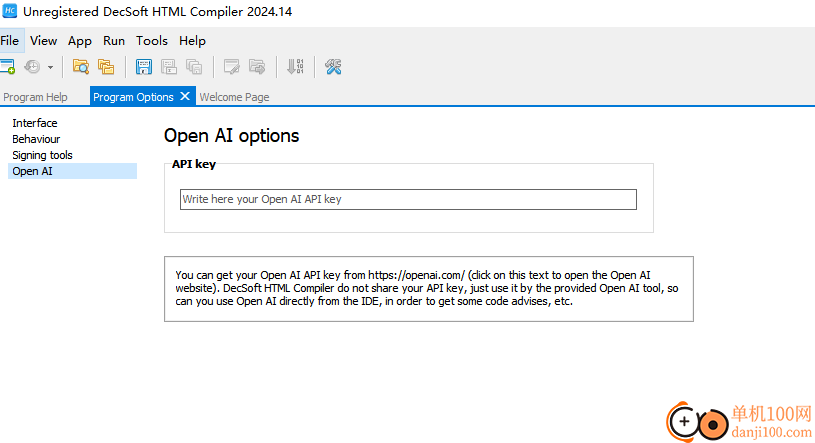The width and height of the screenshot is (815, 443).
Task: Select the Program Options tab
Action: [x=133, y=97]
